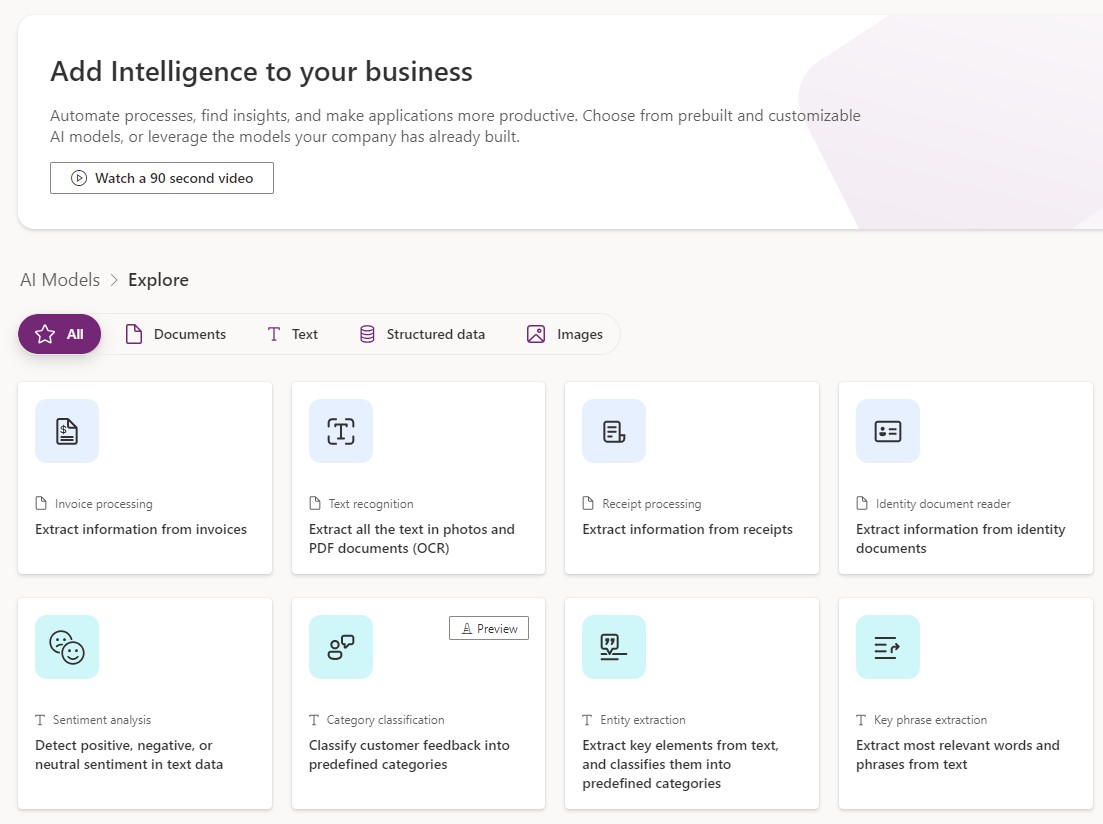The image size is (1103, 824).
Task: Click the Entity extraction quote icon
Action: (x=614, y=647)
